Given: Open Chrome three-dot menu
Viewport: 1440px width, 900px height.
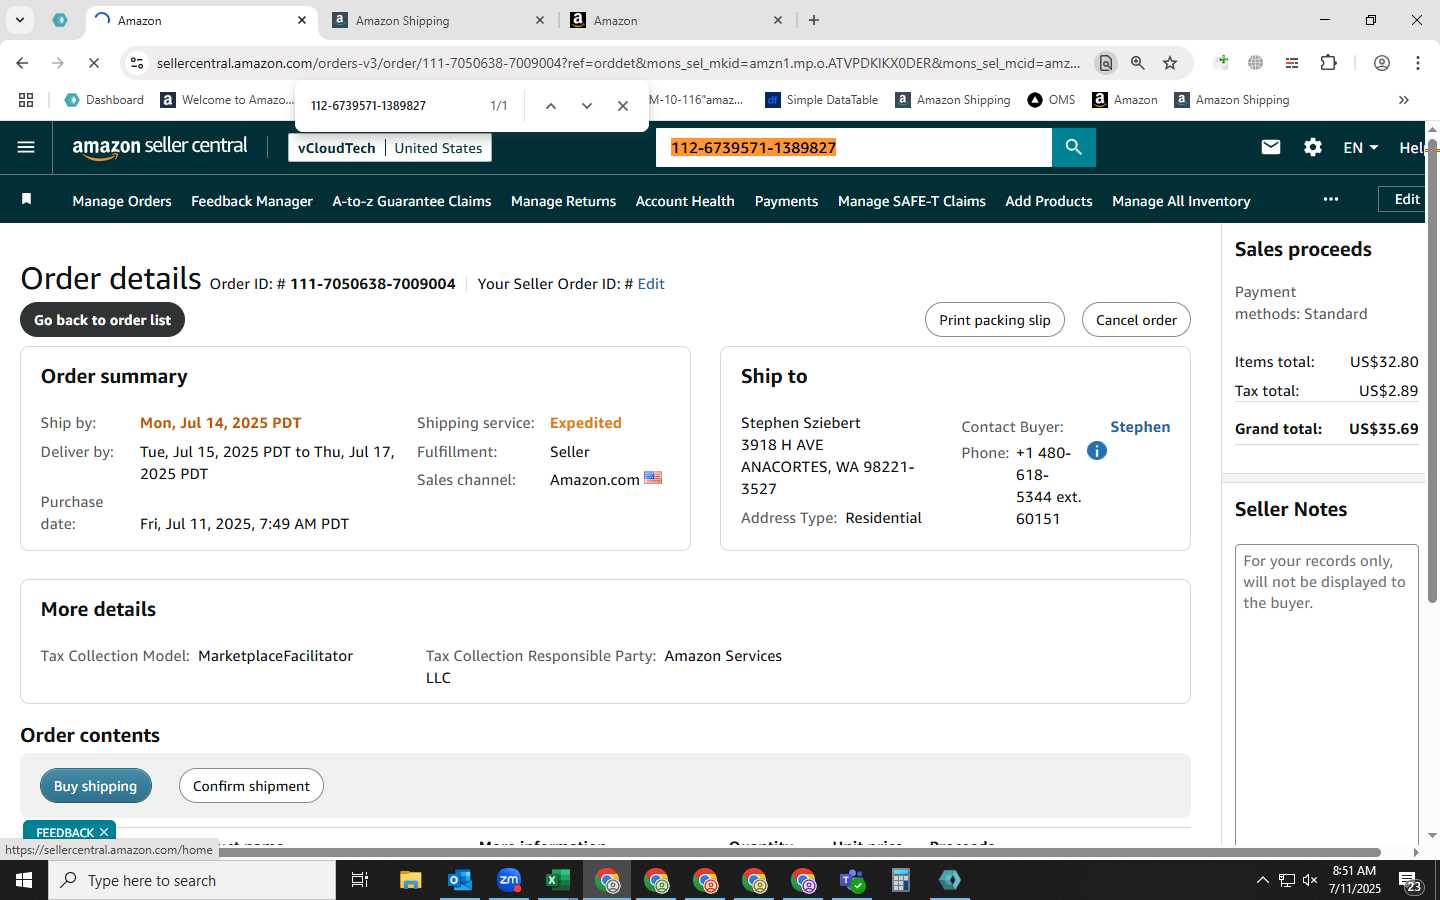Looking at the screenshot, I should (x=1417, y=63).
